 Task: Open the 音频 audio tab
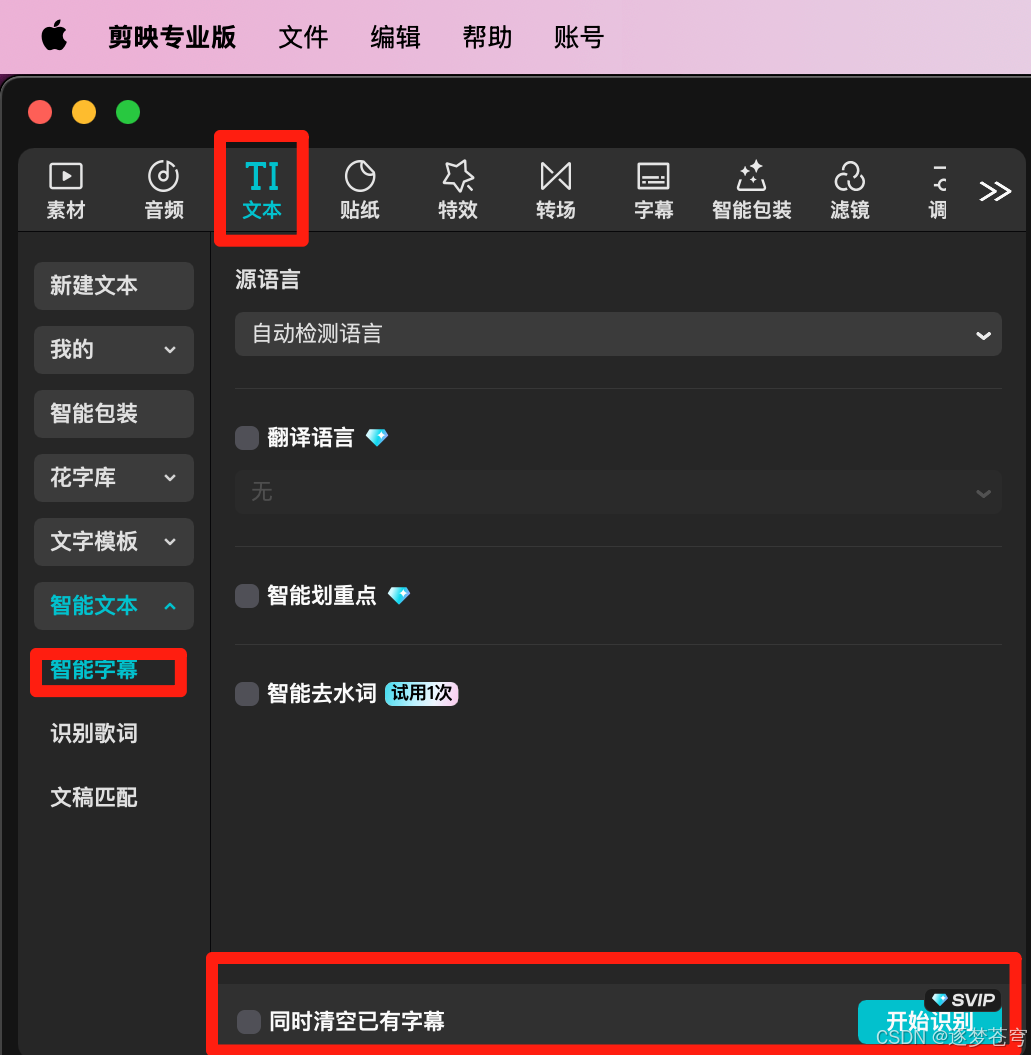coord(164,191)
